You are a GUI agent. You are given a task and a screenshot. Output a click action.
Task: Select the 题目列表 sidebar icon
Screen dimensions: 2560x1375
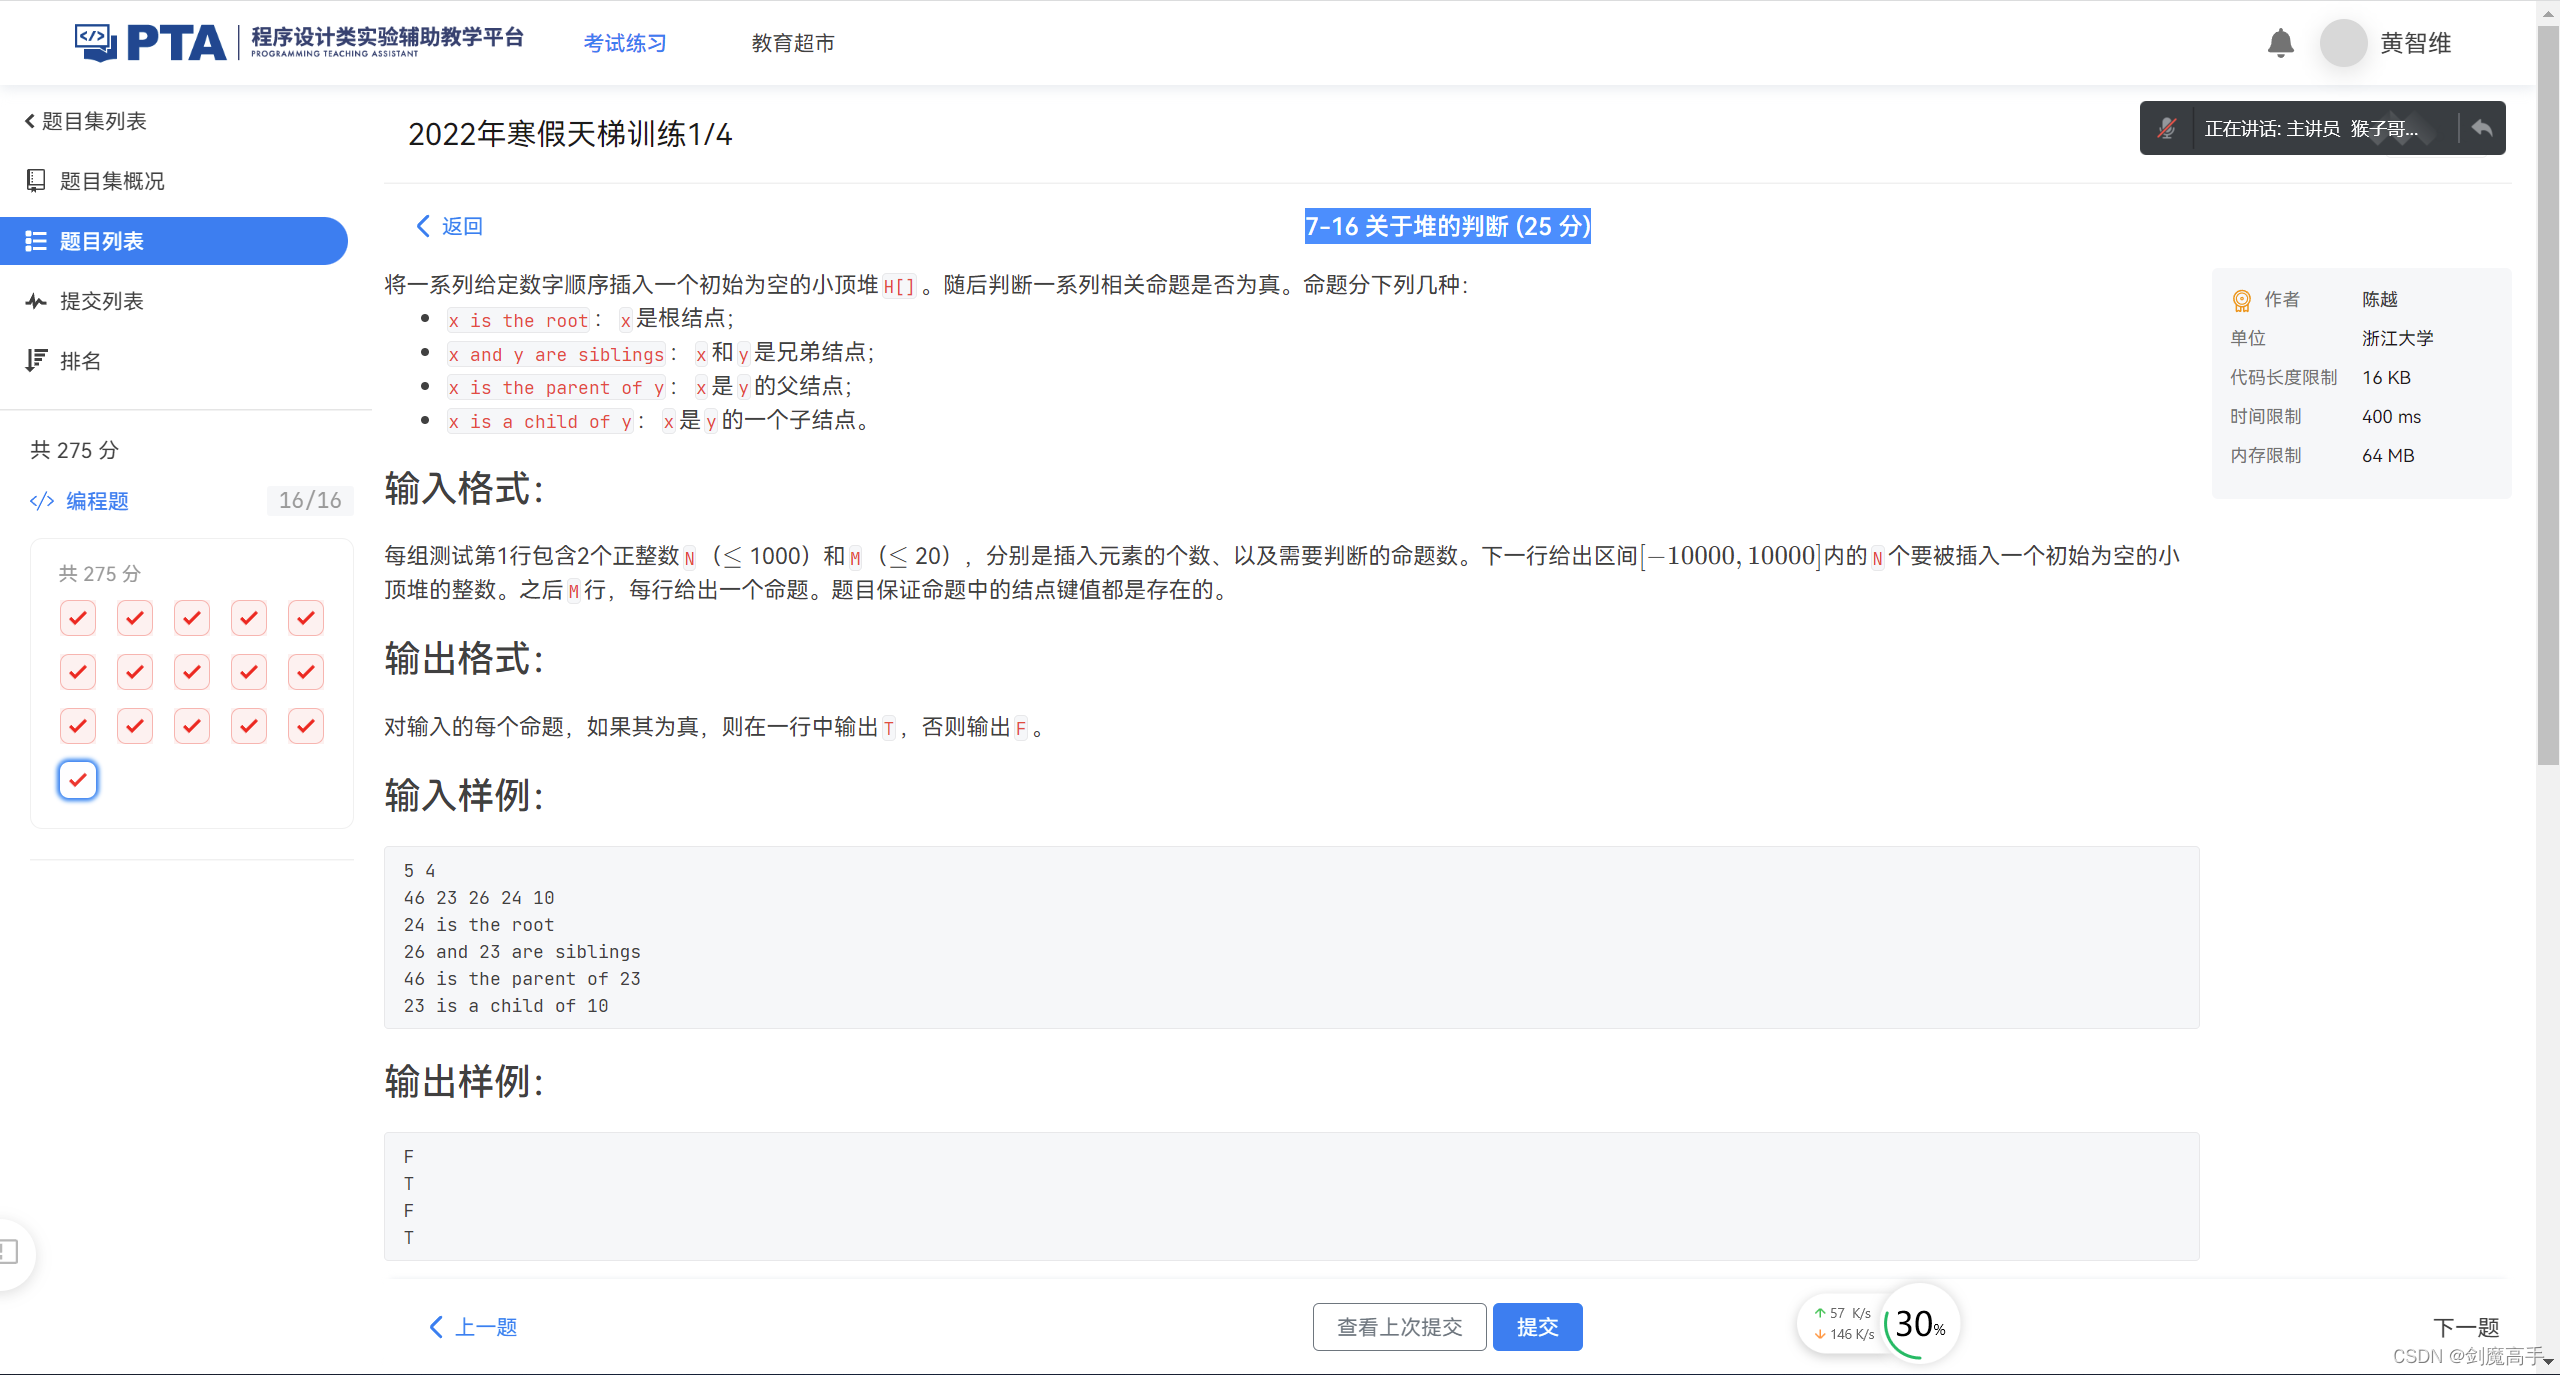click(x=36, y=241)
